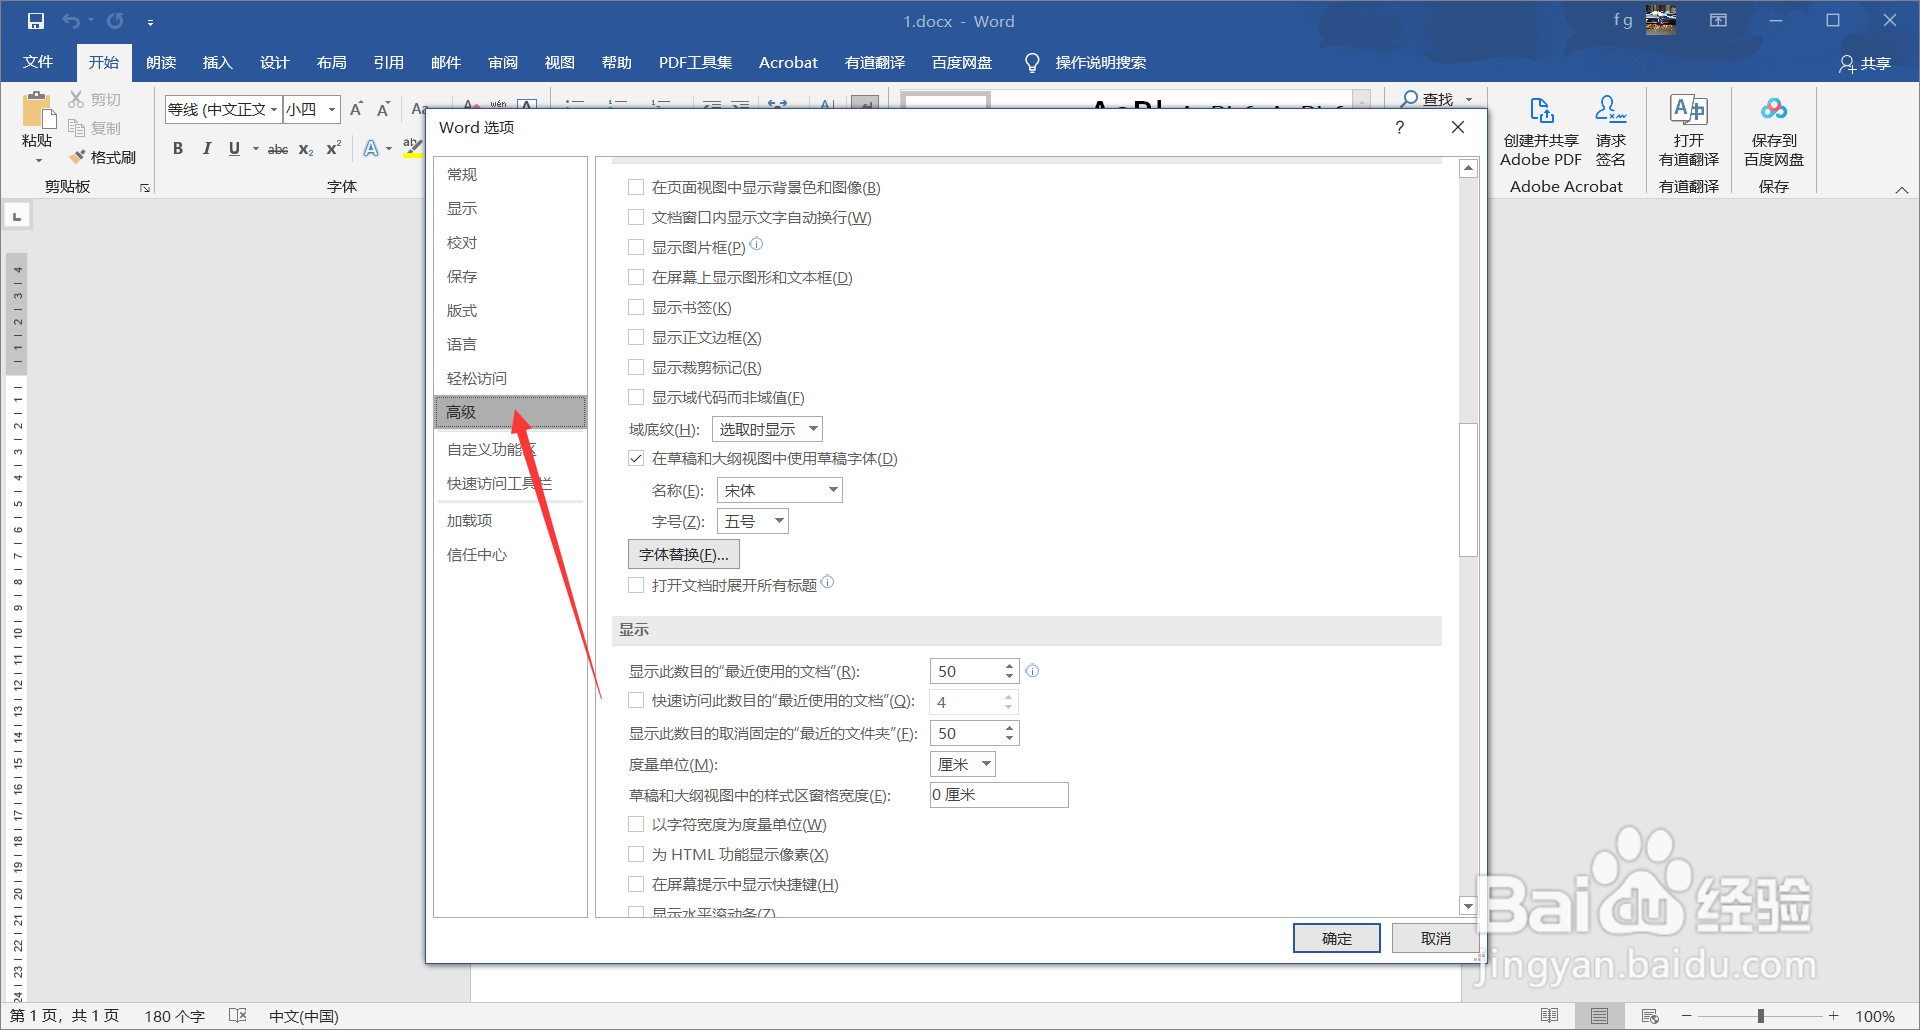Screen dimensions: 1920x1030
Task: Open 字体替换 font substitution button
Action: (x=684, y=554)
